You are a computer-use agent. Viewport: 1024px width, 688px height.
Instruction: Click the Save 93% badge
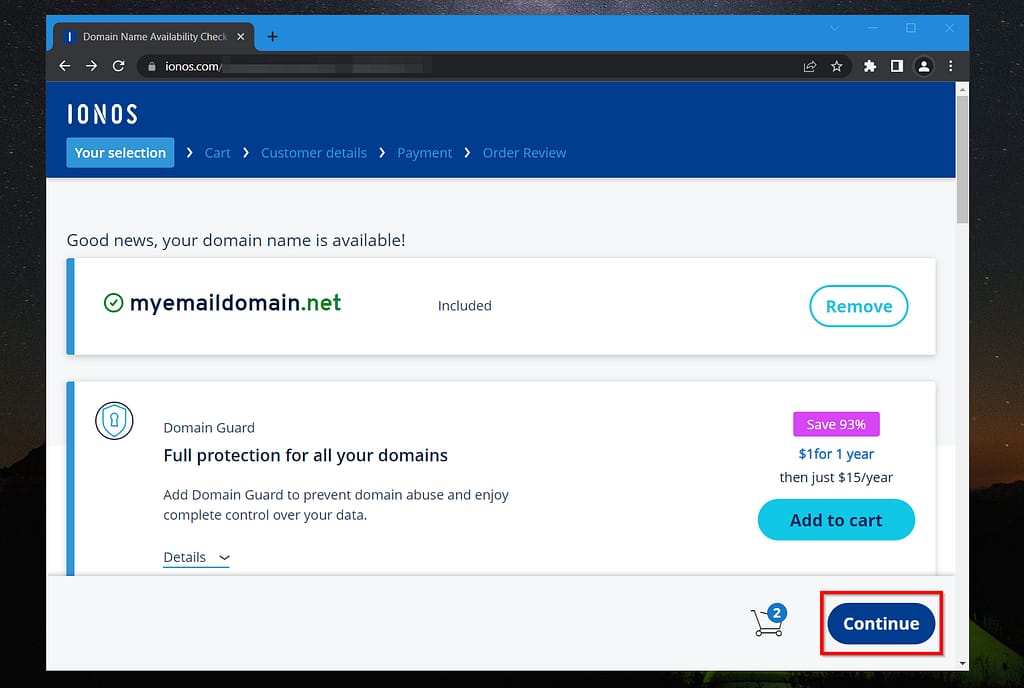click(x=836, y=424)
